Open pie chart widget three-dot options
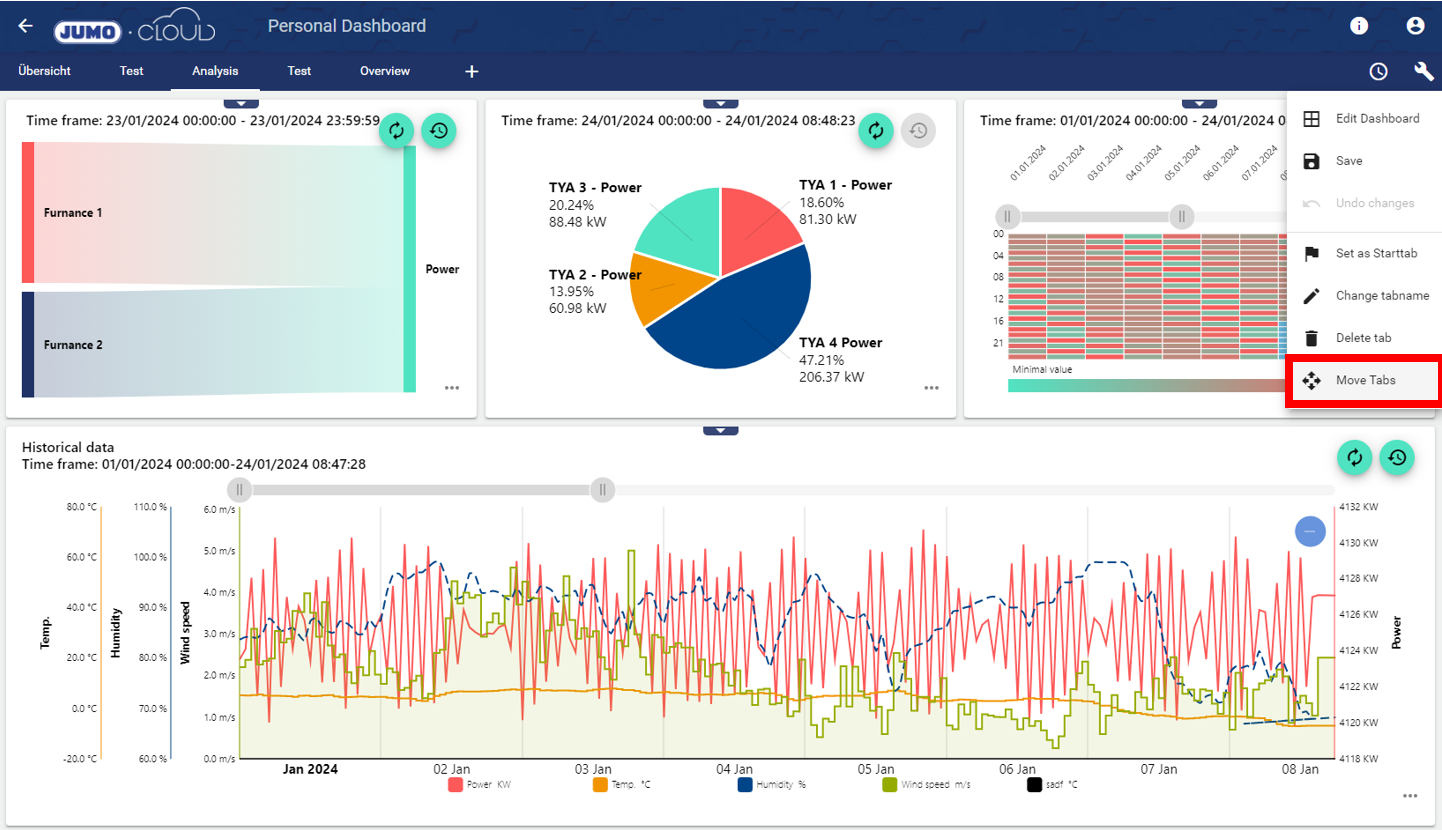This screenshot has height=830, width=1442. (x=931, y=388)
